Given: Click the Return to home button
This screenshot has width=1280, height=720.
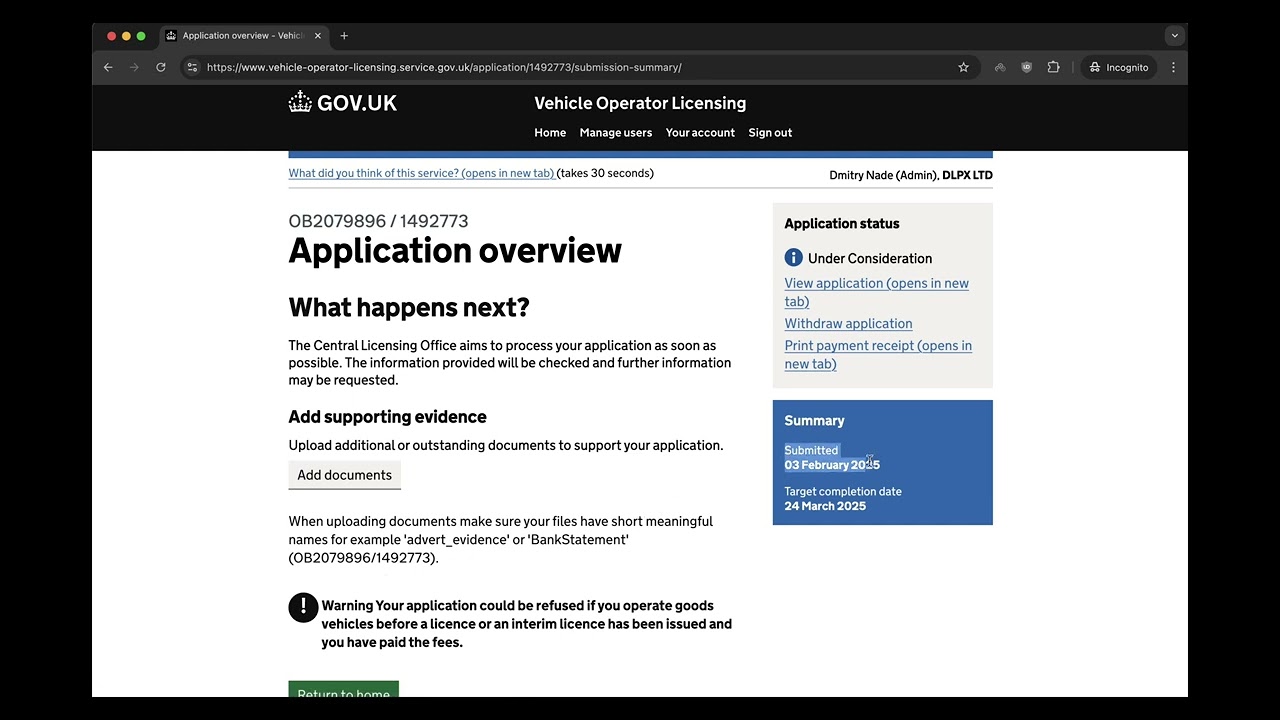Looking at the screenshot, I should tap(343, 690).
